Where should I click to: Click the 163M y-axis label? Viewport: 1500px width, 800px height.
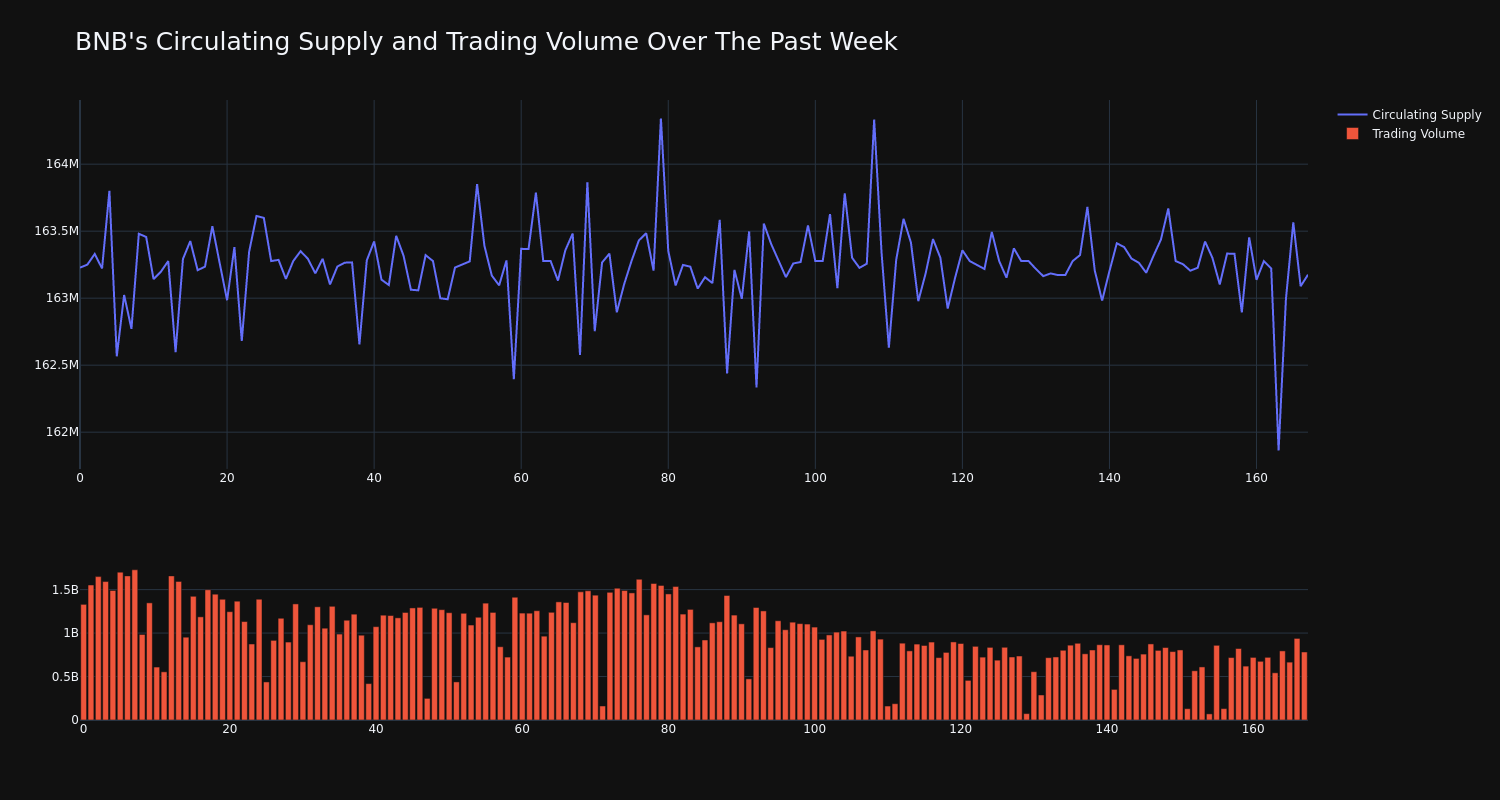pyautogui.click(x=62, y=298)
